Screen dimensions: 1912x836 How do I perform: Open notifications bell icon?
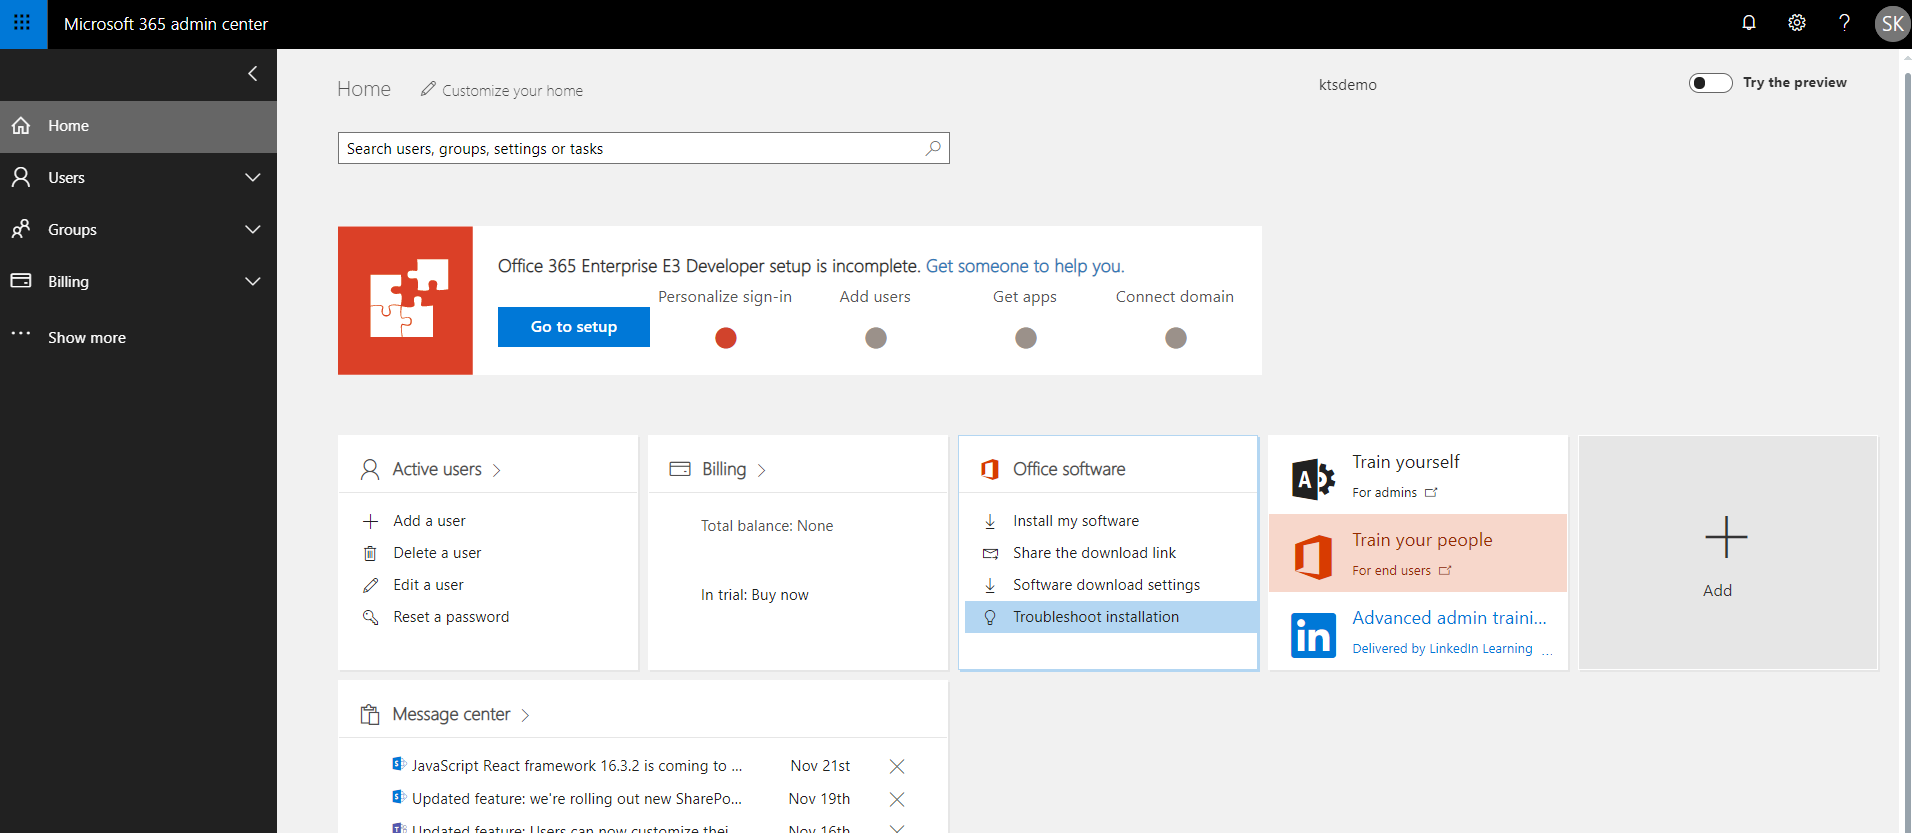click(x=1749, y=23)
